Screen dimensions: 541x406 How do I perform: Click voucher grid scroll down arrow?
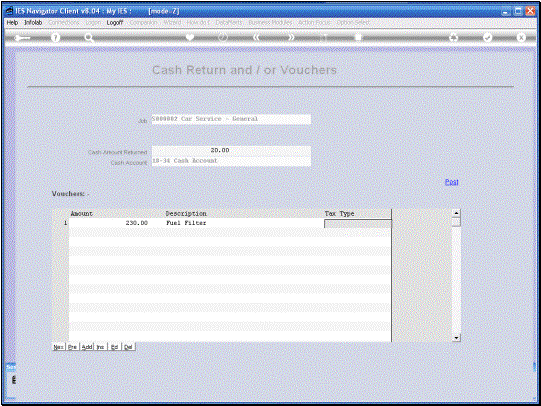[456, 338]
